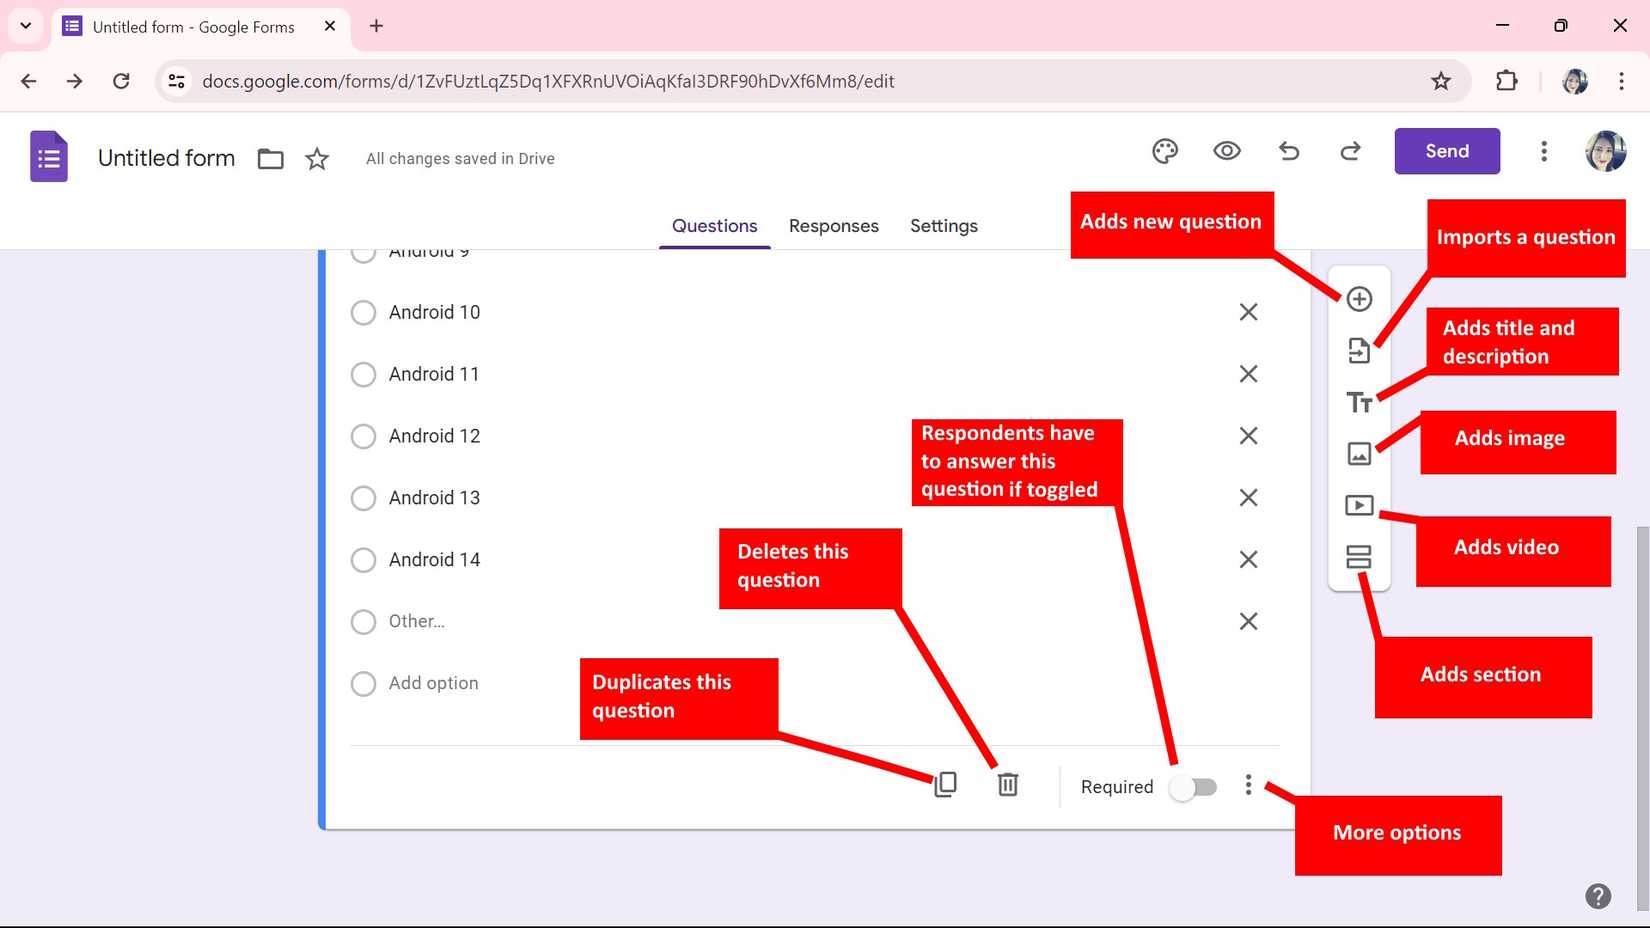Duplicate this question with the copy icon
Image resolution: width=1650 pixels, height=928 pixels.
pyautogui.click(x=945, y=785)
